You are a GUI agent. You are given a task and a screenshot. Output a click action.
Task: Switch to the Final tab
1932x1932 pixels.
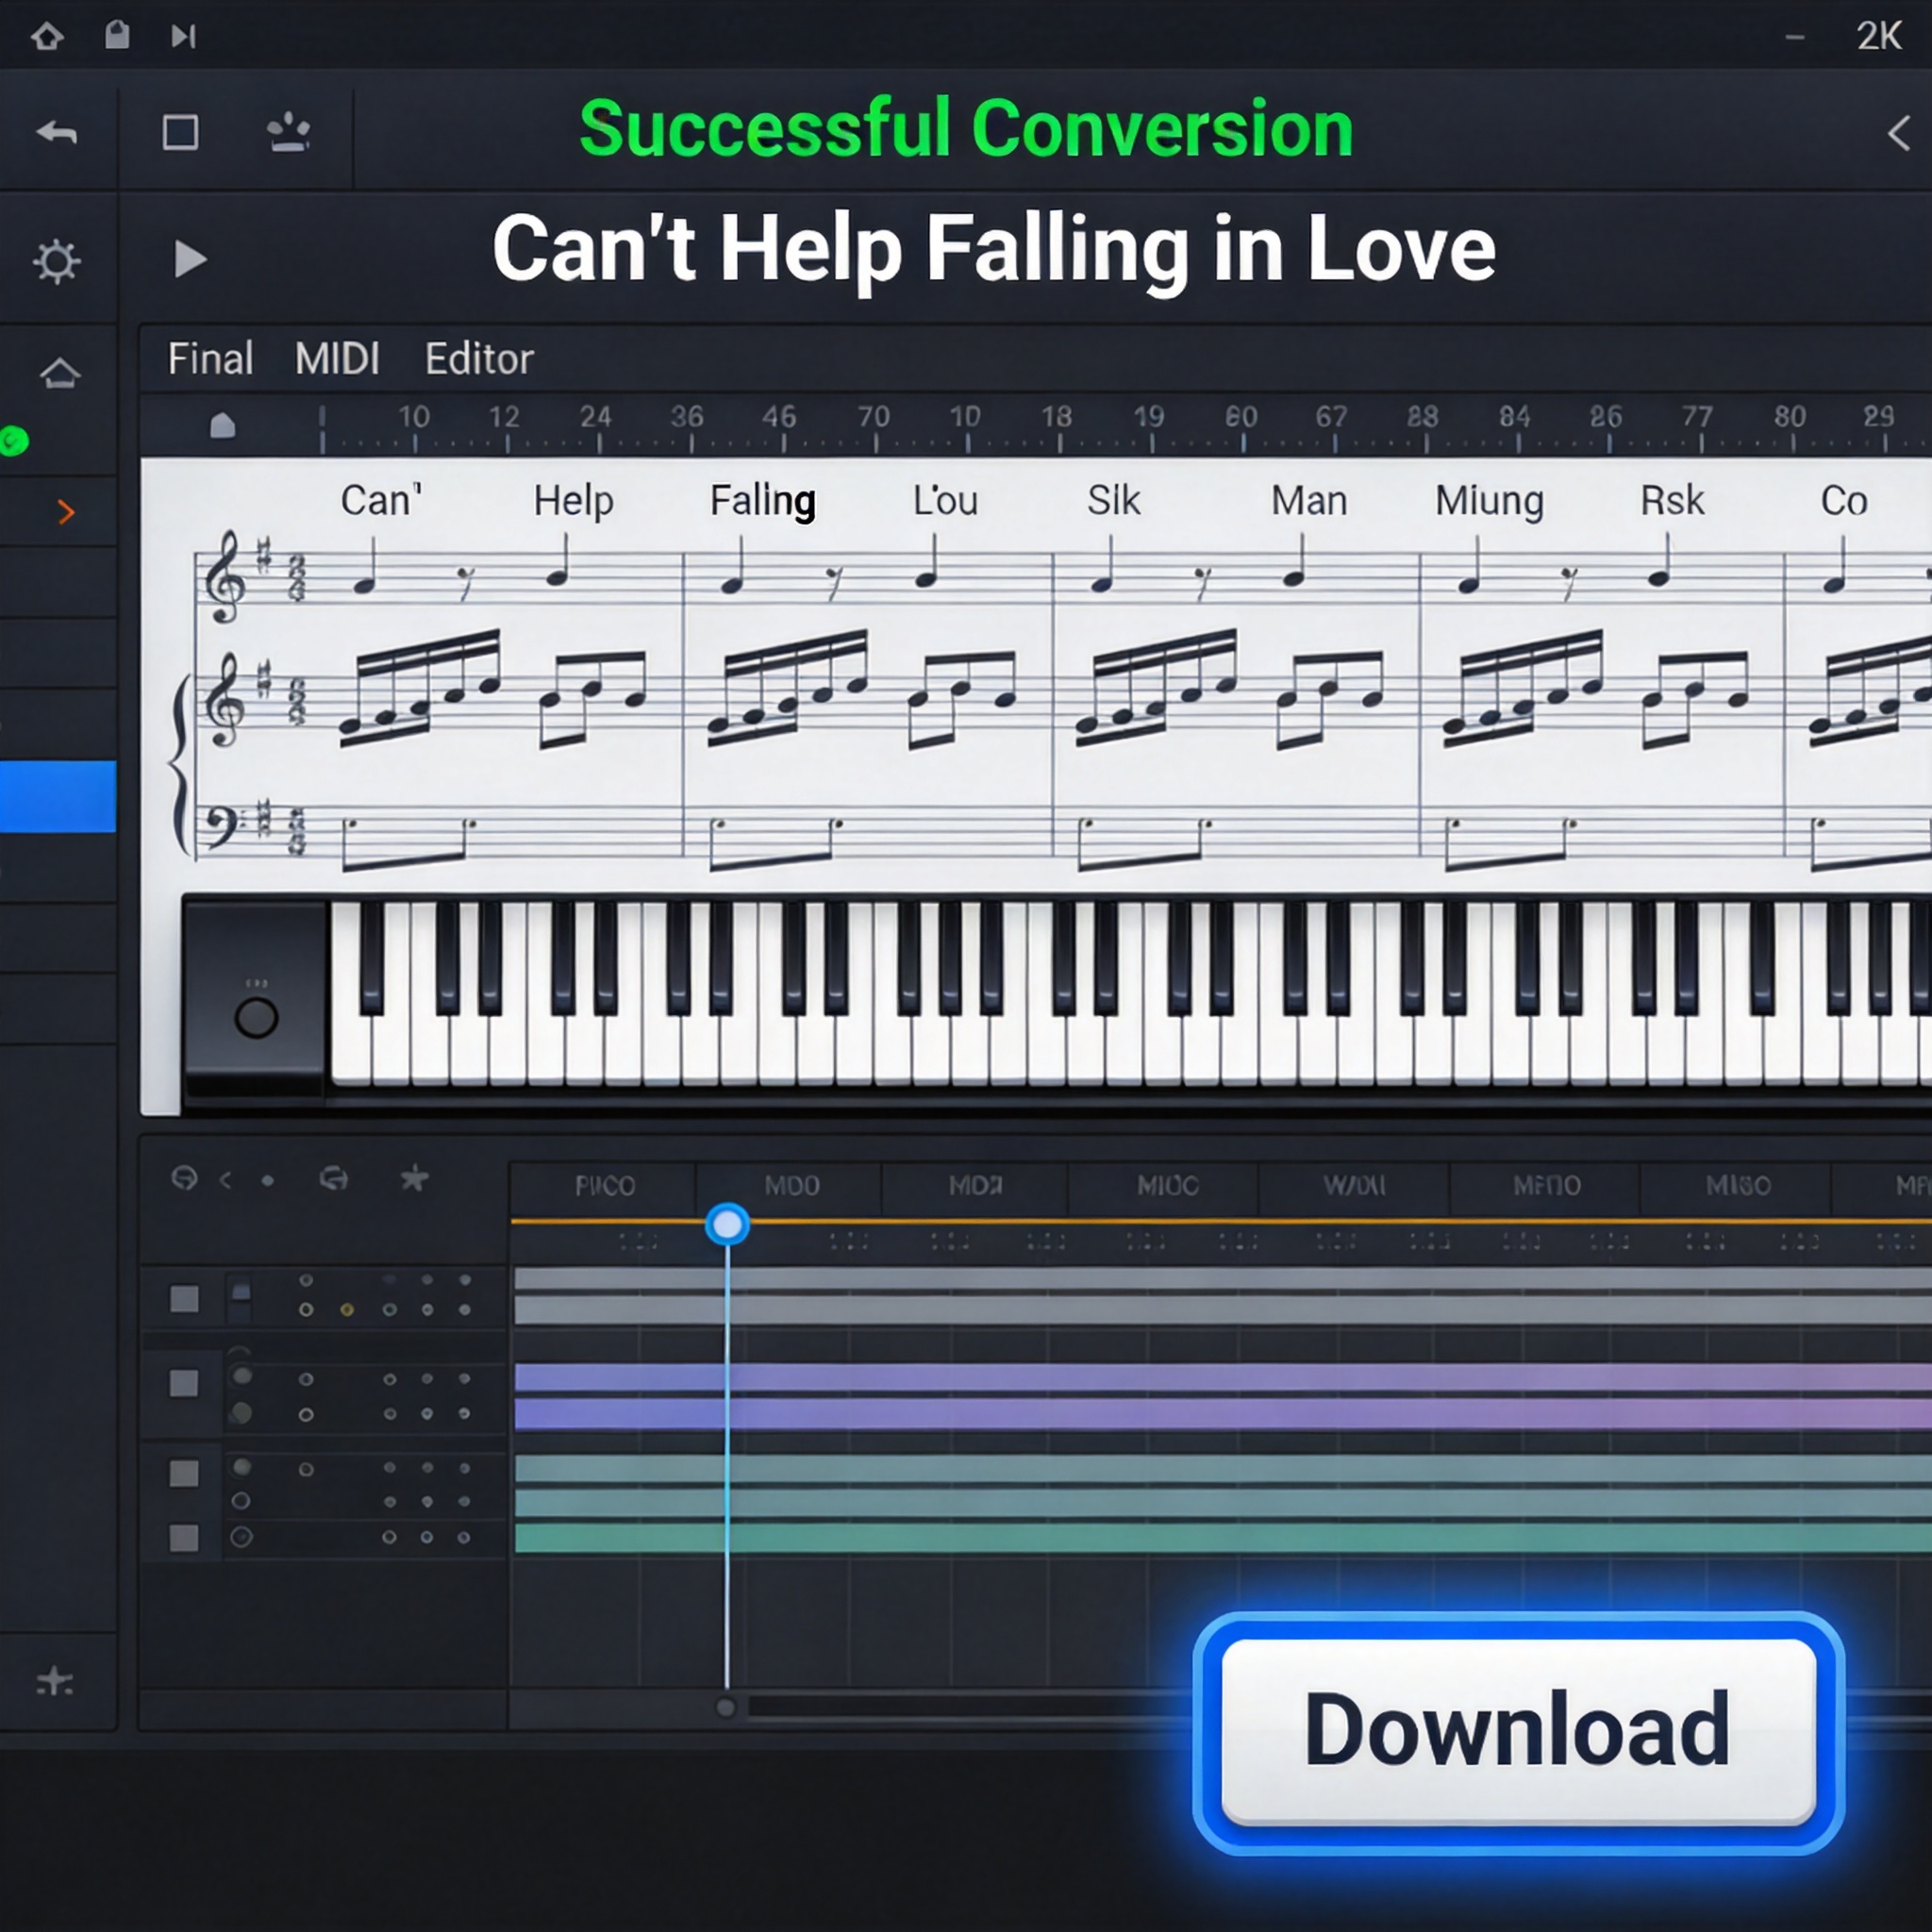click(210, 359)
